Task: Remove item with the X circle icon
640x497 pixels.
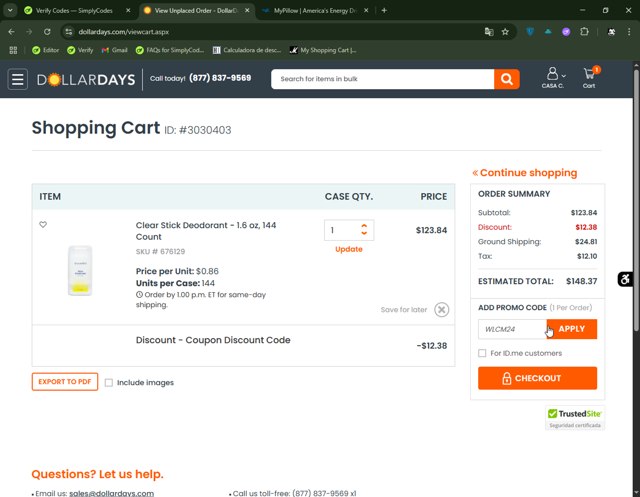Action: point(441,310)
